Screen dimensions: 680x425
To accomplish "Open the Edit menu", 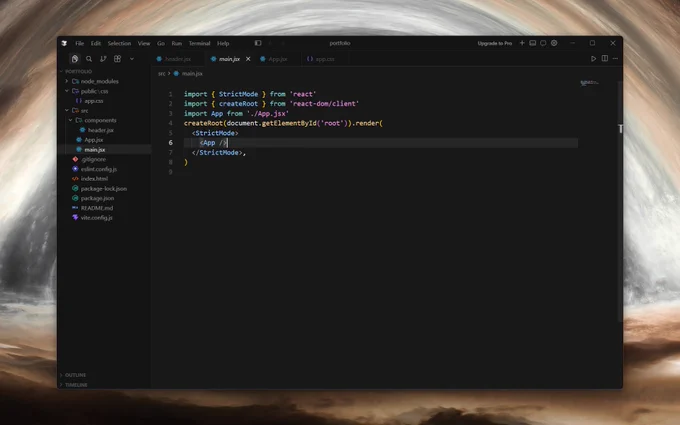I will point(95,43).
